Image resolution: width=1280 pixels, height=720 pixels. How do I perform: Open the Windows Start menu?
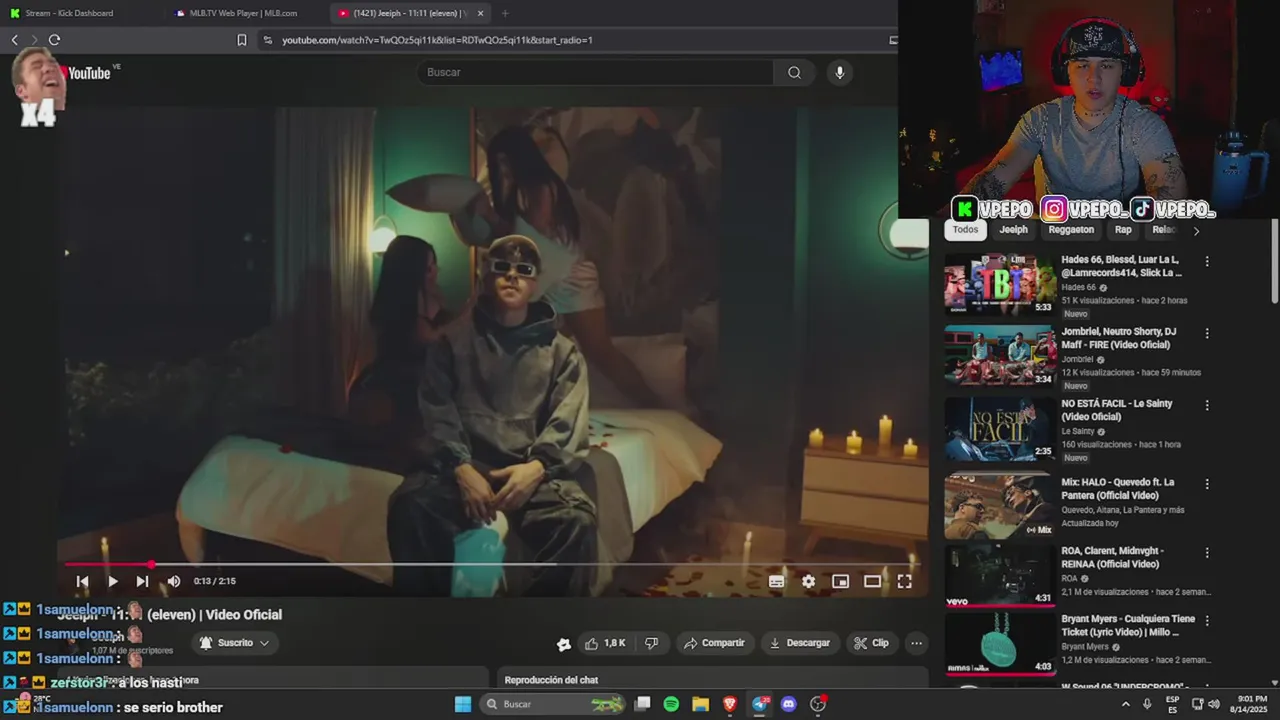pyautogui.click(x=463, y=704)
